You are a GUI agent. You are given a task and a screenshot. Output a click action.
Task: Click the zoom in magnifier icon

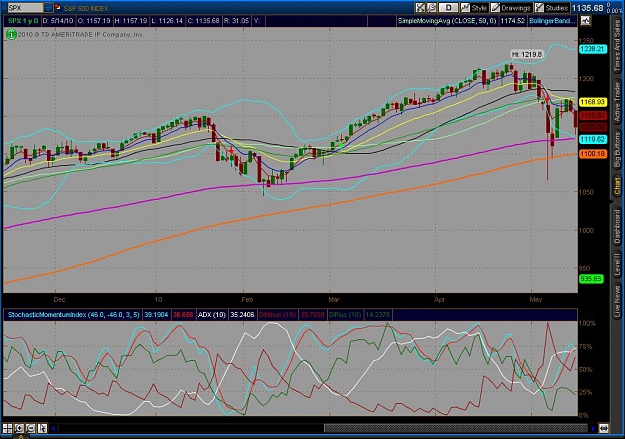(x=19, y=429)
